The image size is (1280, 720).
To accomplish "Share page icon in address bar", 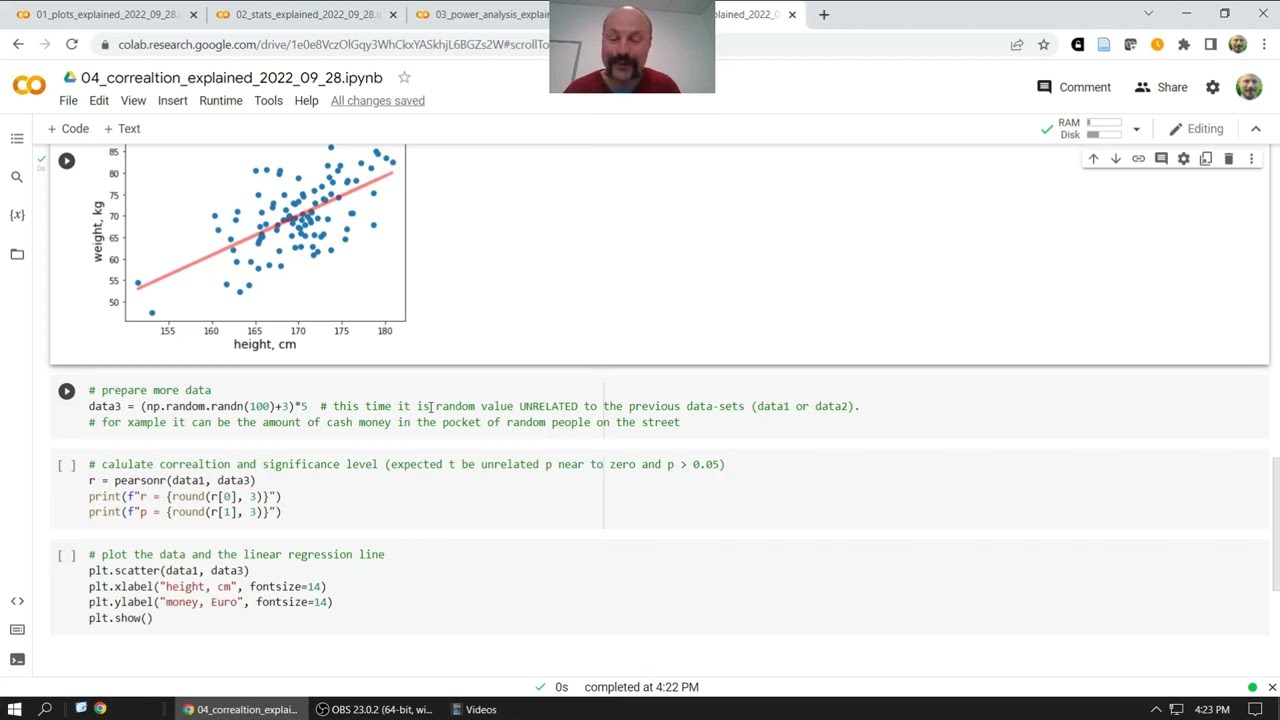I will tap(1017, 44).
